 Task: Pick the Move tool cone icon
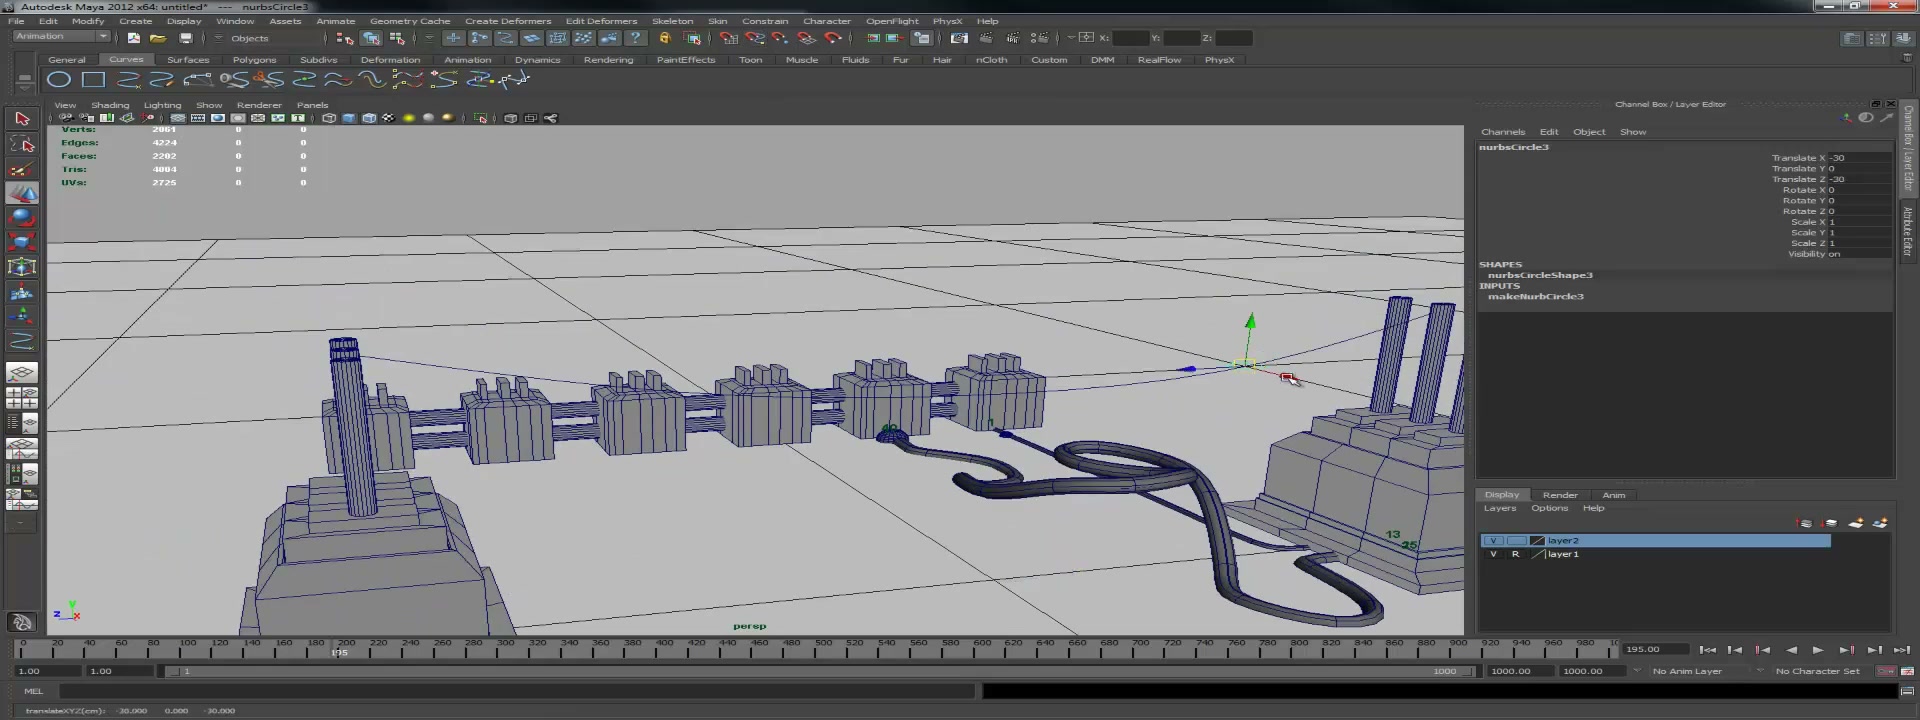pyautogui.click(x=22, y=193)
